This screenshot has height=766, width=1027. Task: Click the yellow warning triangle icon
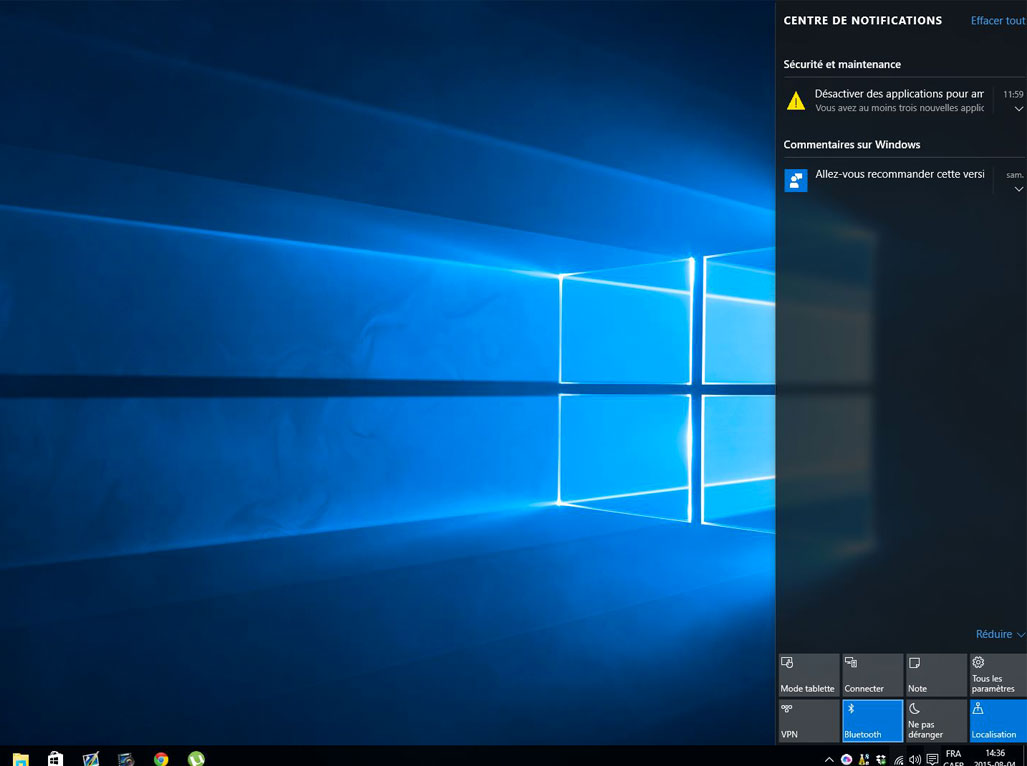point(796,101)
